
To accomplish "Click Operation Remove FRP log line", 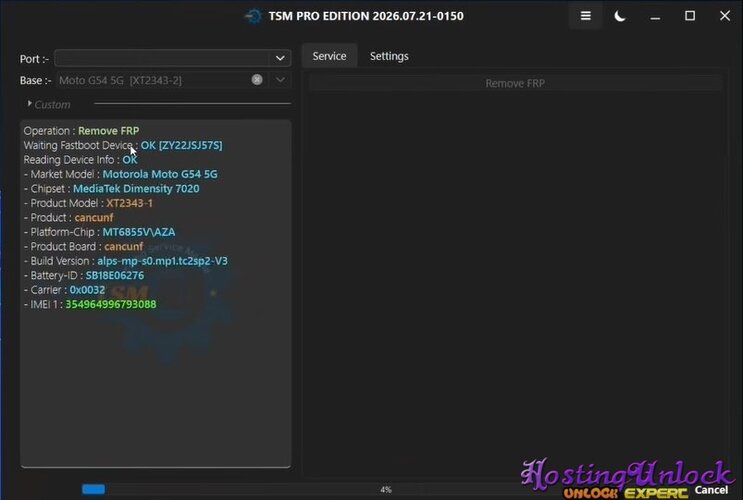I will tap(82, 131).
